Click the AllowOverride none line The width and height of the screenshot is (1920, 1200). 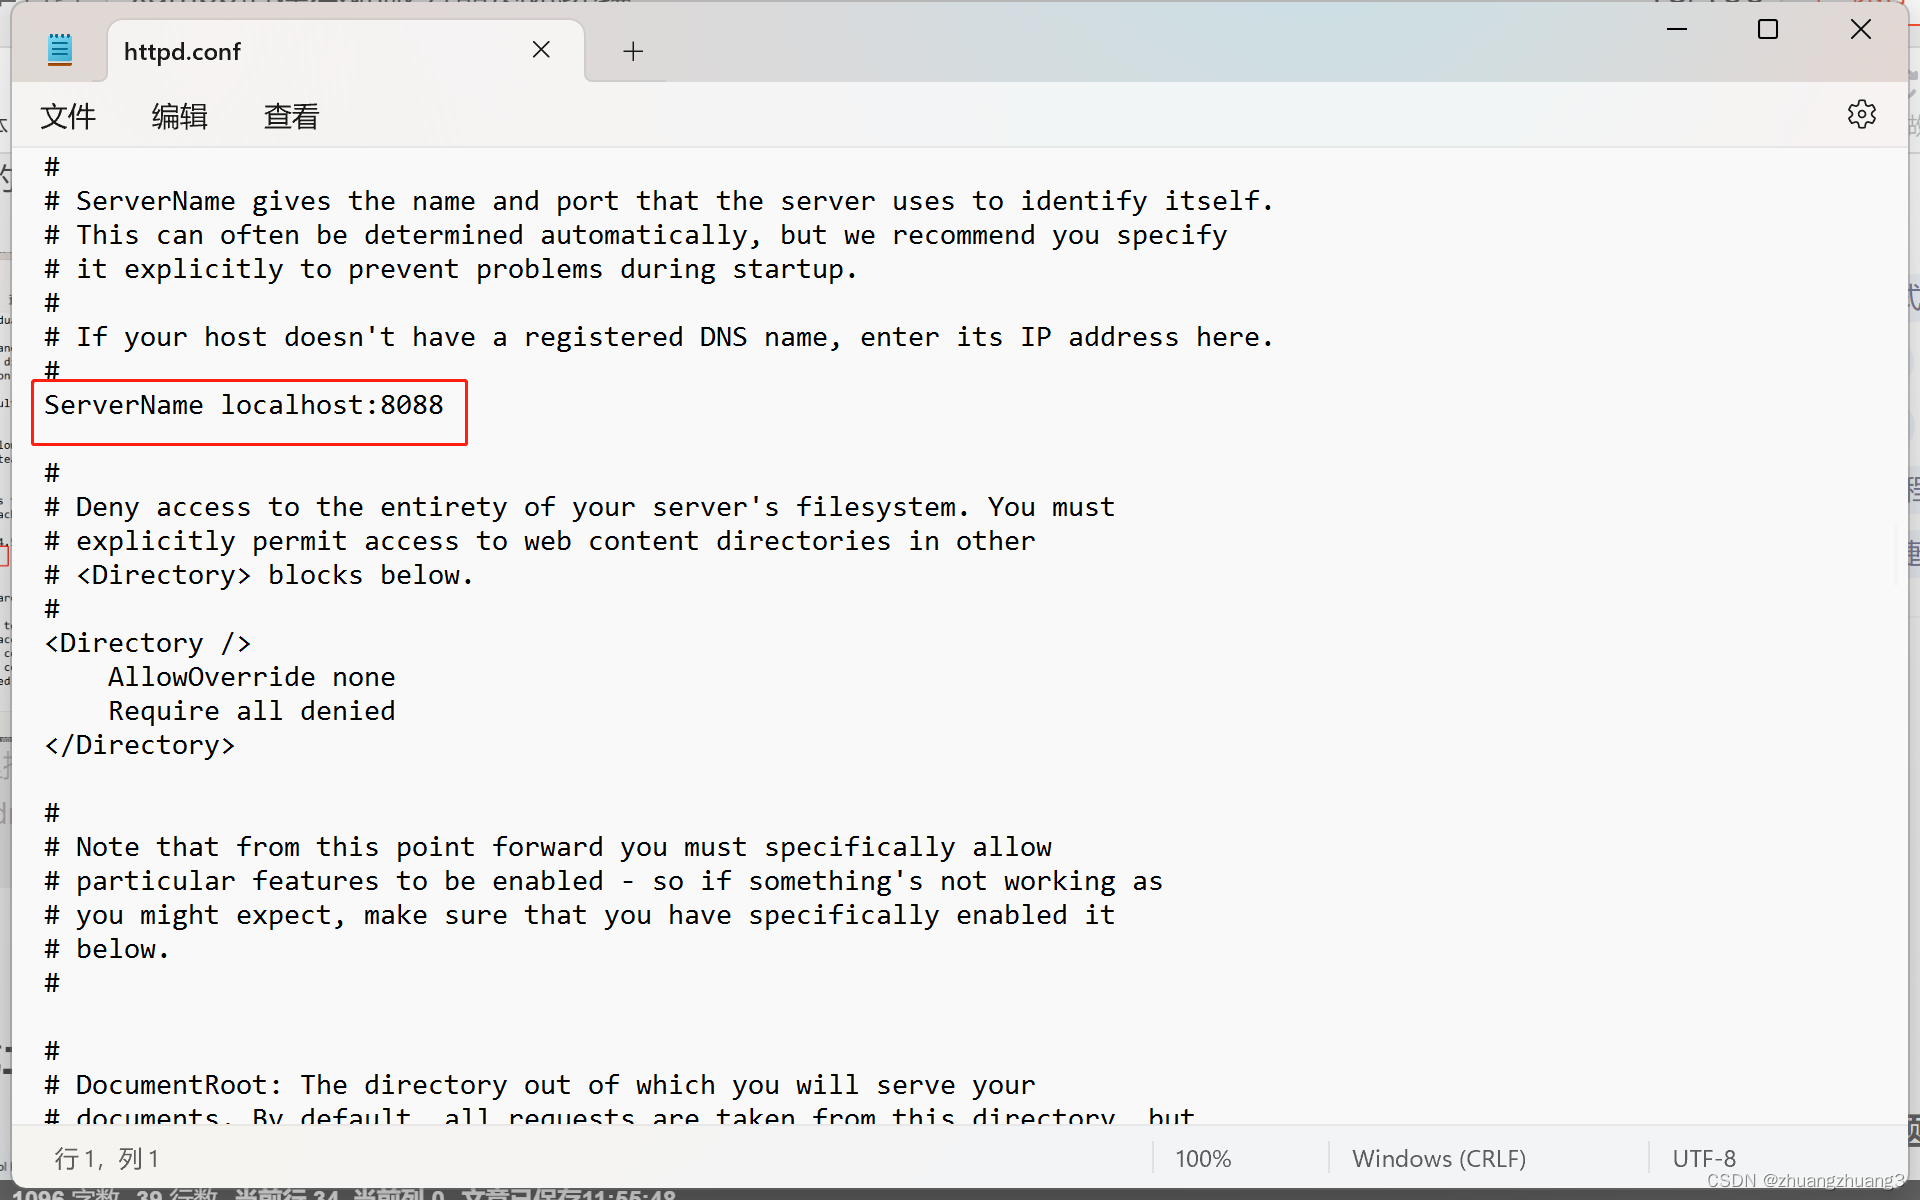tap(252, 677)
